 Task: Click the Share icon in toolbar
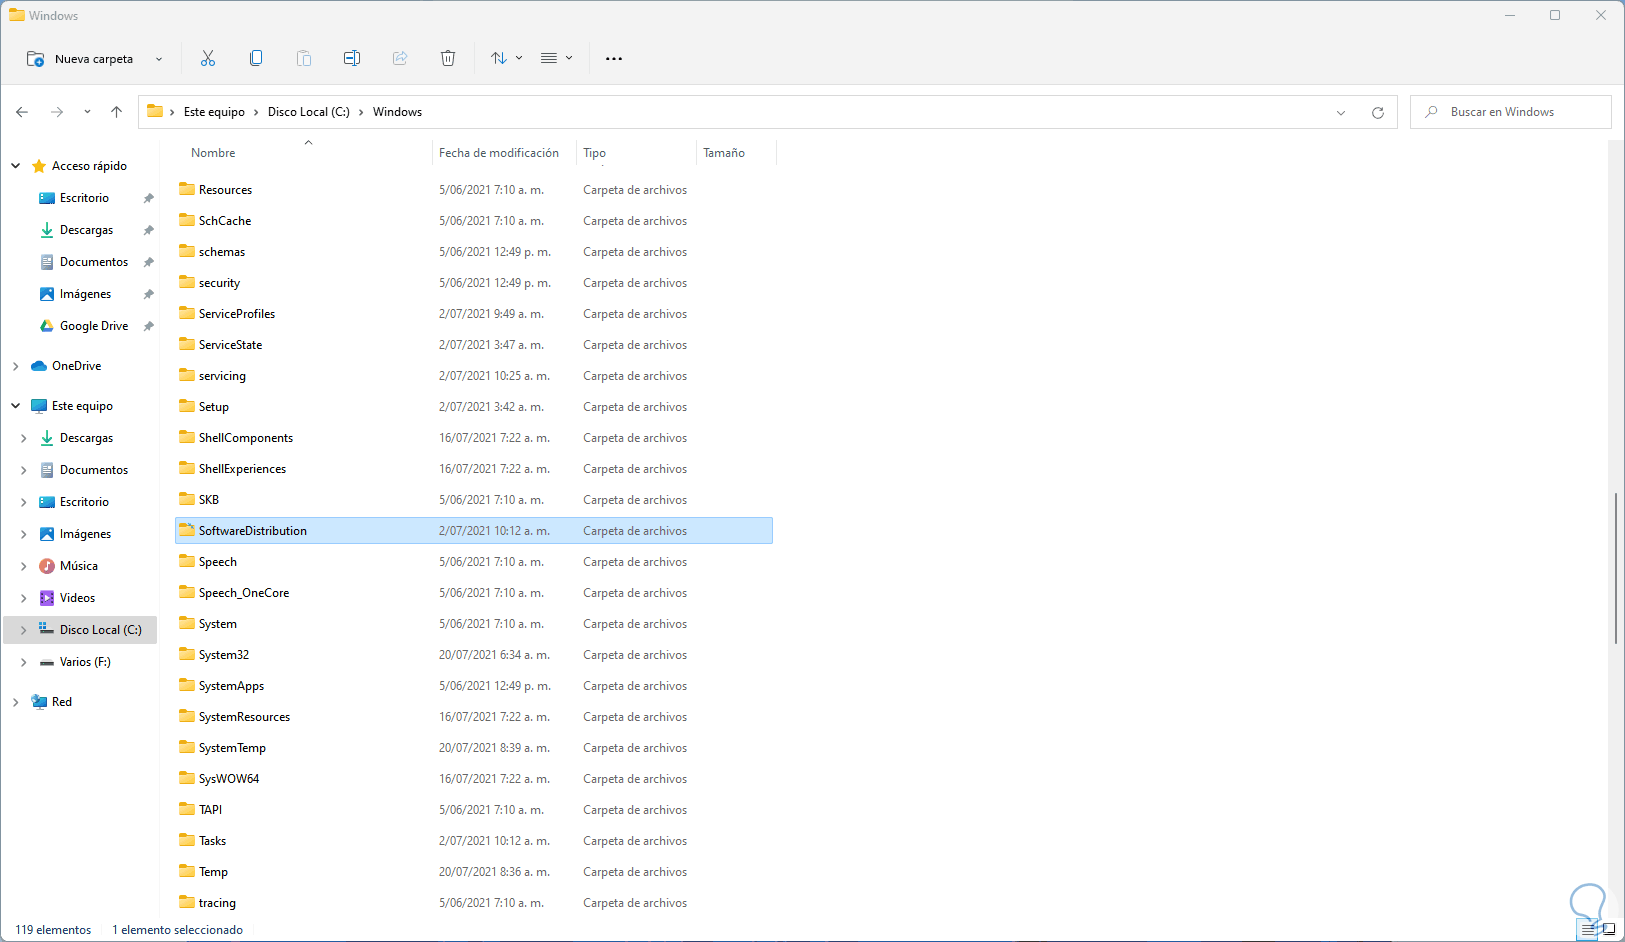pos(400,59)
